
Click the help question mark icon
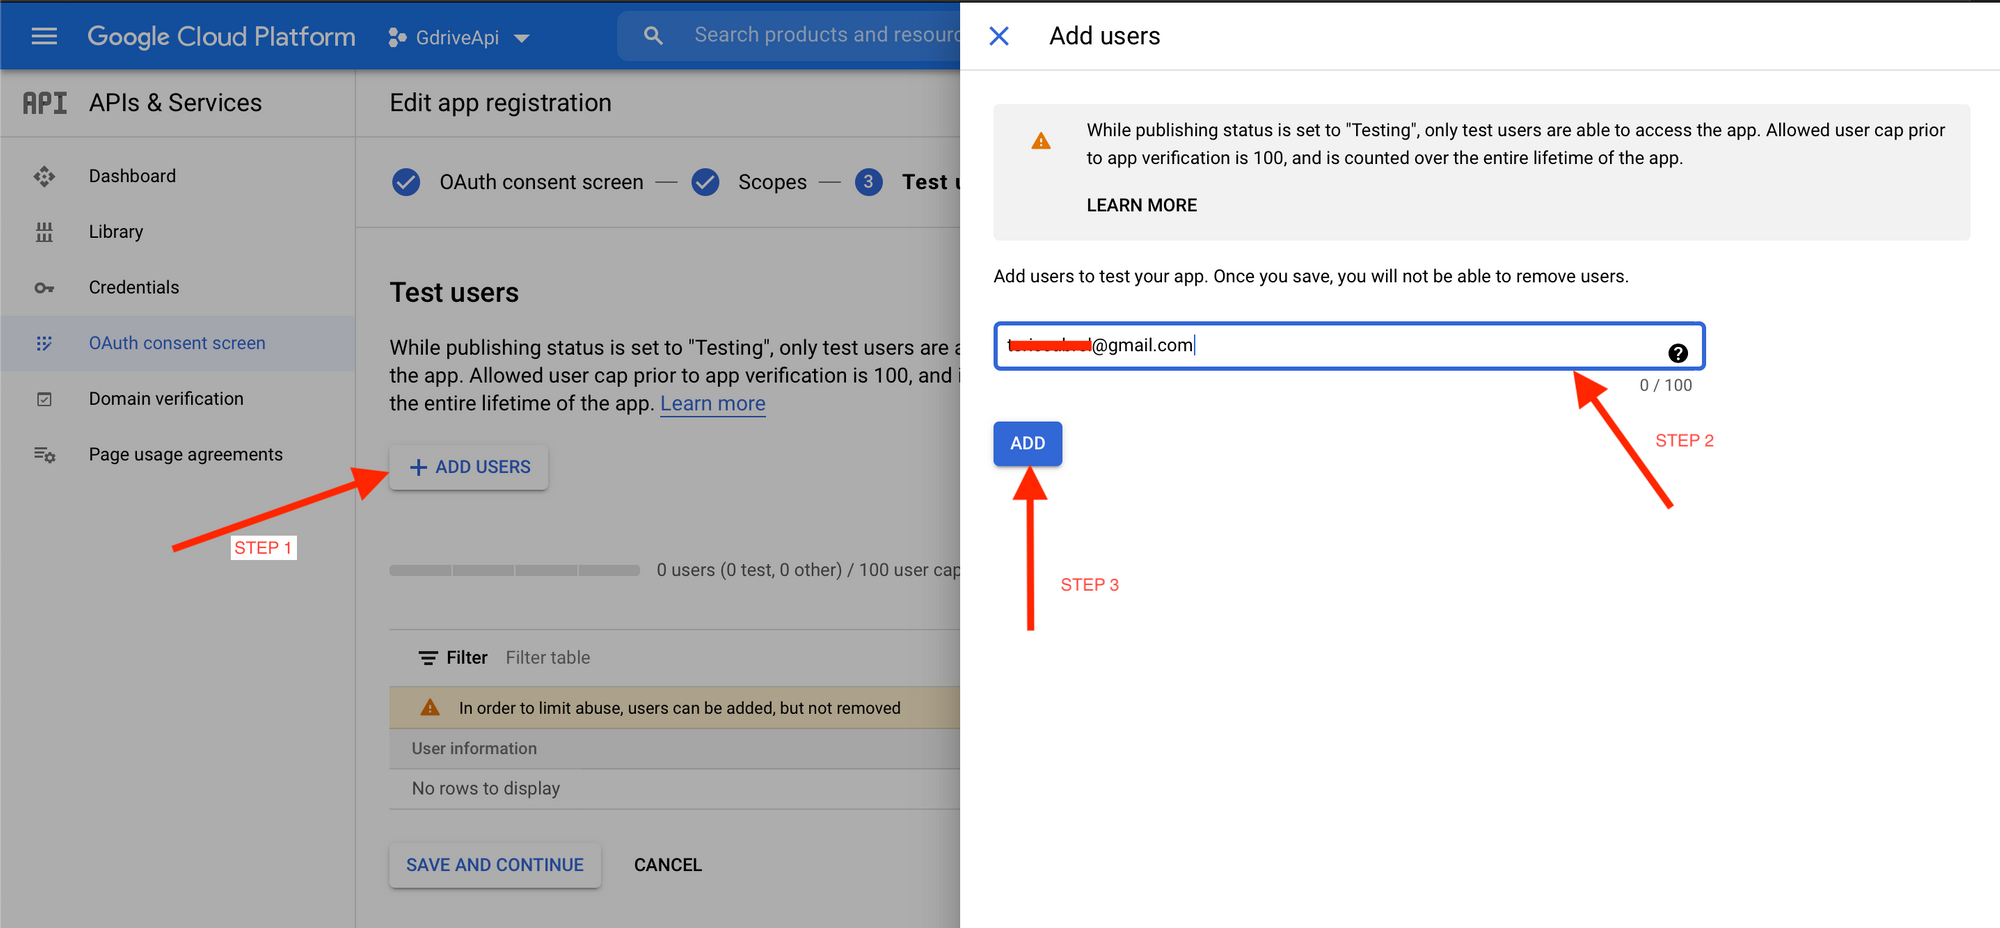(1678, 353)
